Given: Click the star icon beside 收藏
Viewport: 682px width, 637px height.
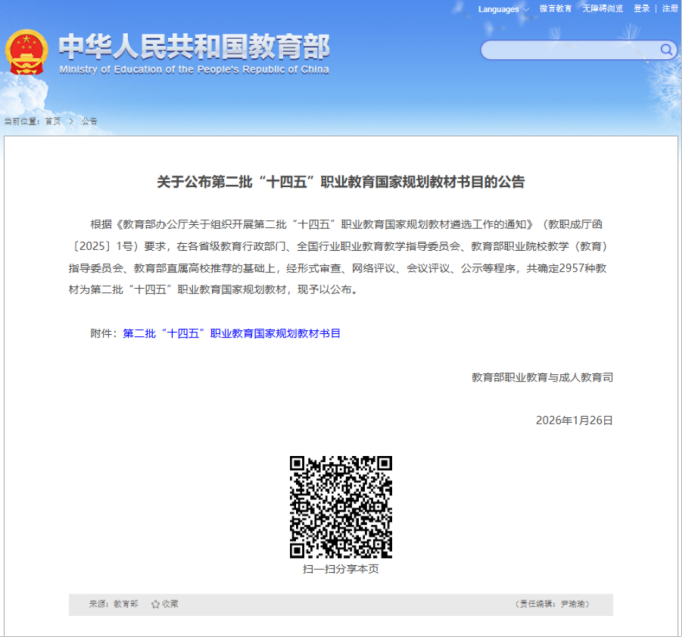Looking at the screenshot, I should coord(155,604).
